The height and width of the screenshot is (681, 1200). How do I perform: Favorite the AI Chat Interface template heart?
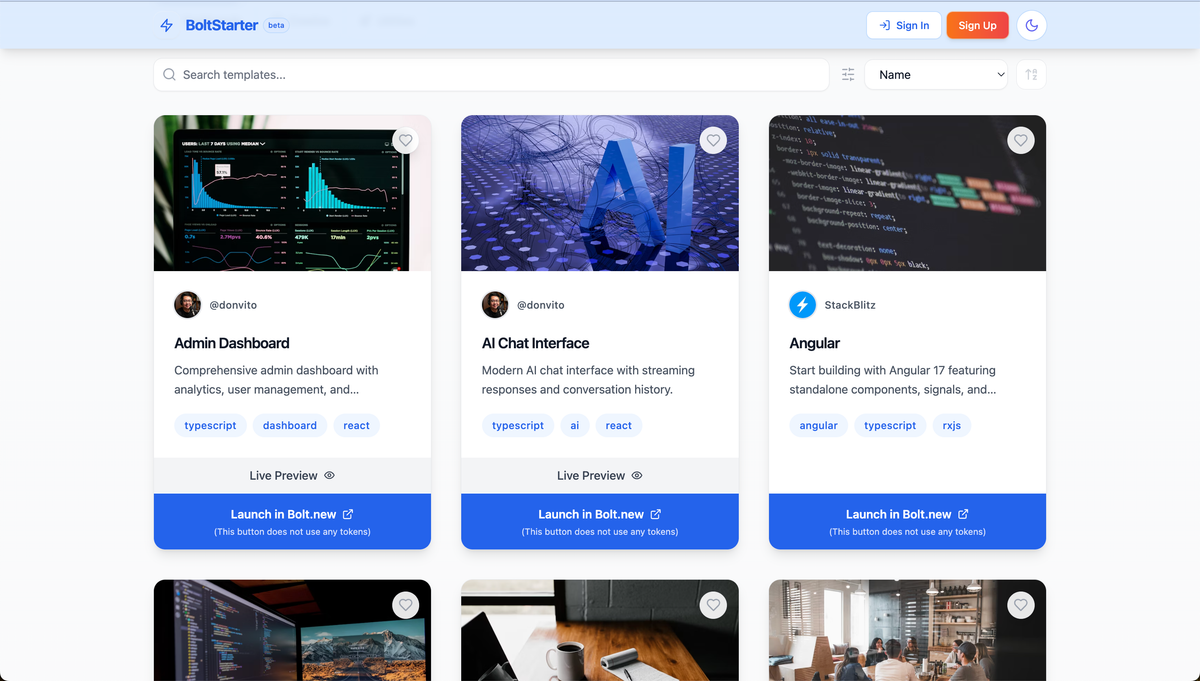(712, 141)
